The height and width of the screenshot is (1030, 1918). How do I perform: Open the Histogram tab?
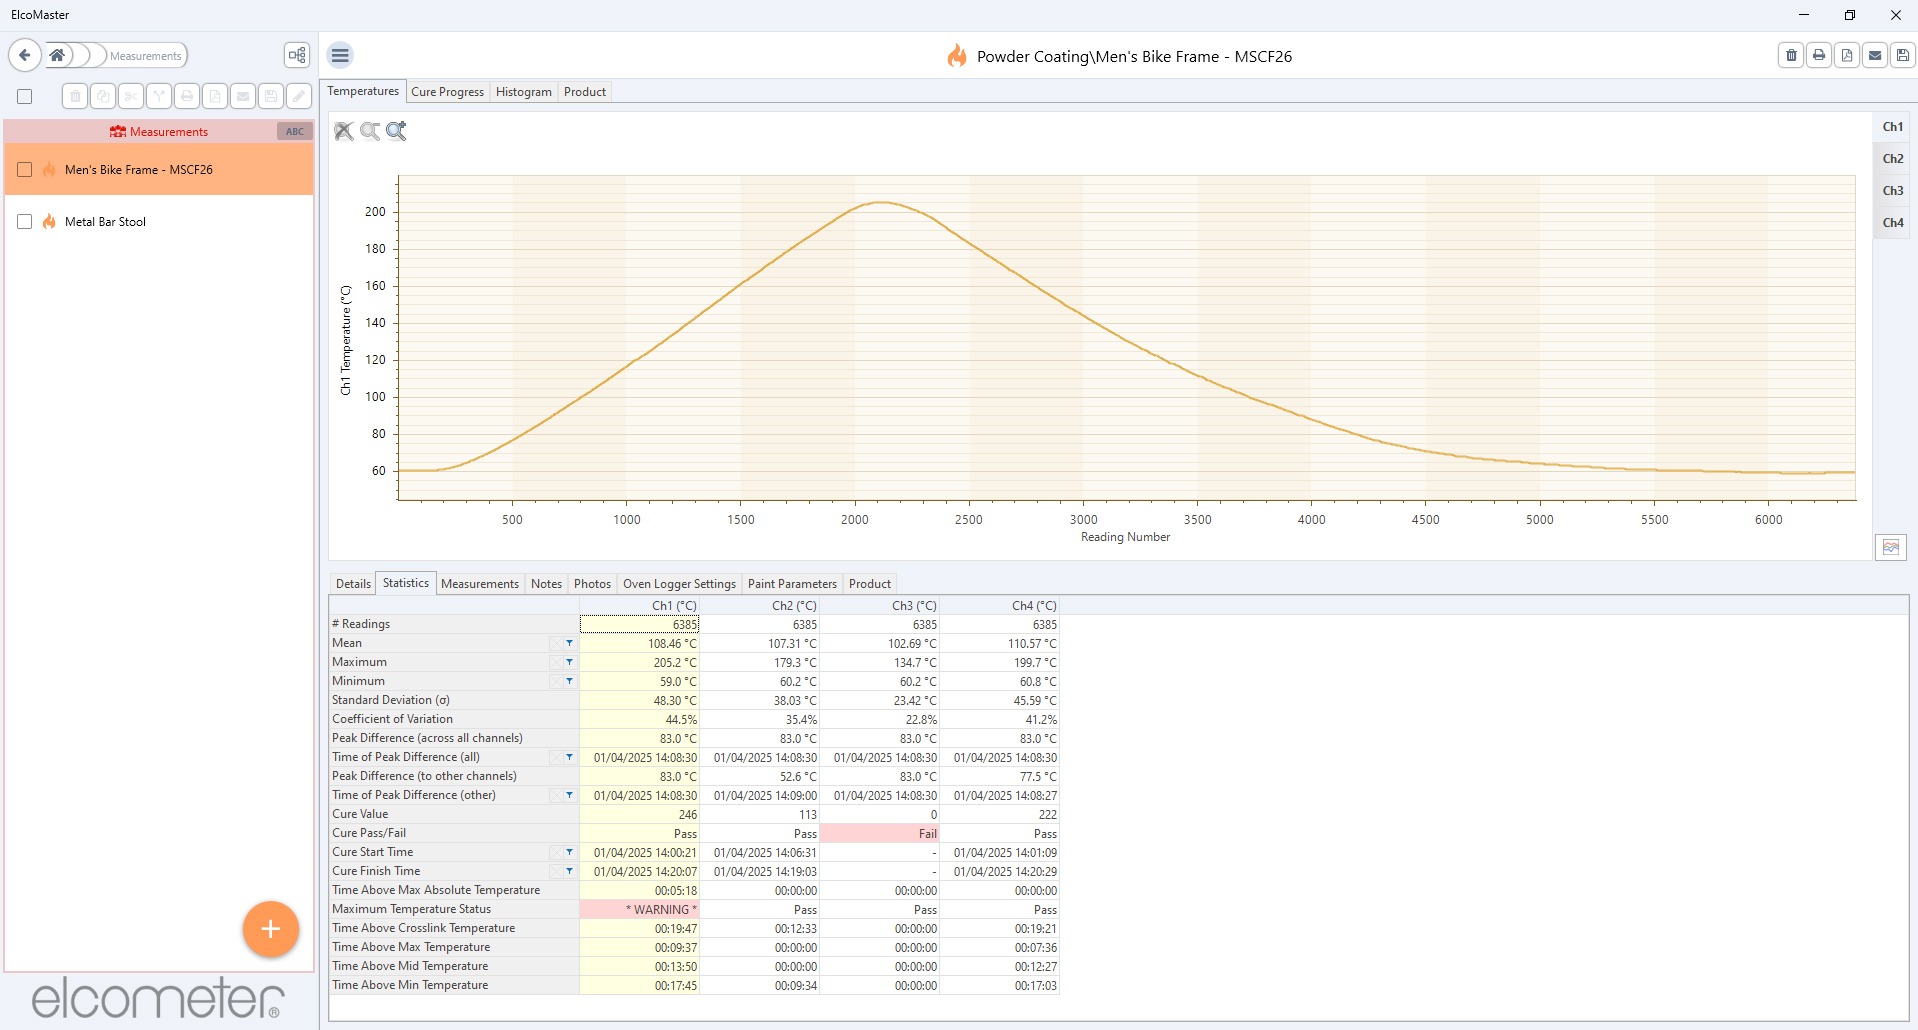point(523,91)
